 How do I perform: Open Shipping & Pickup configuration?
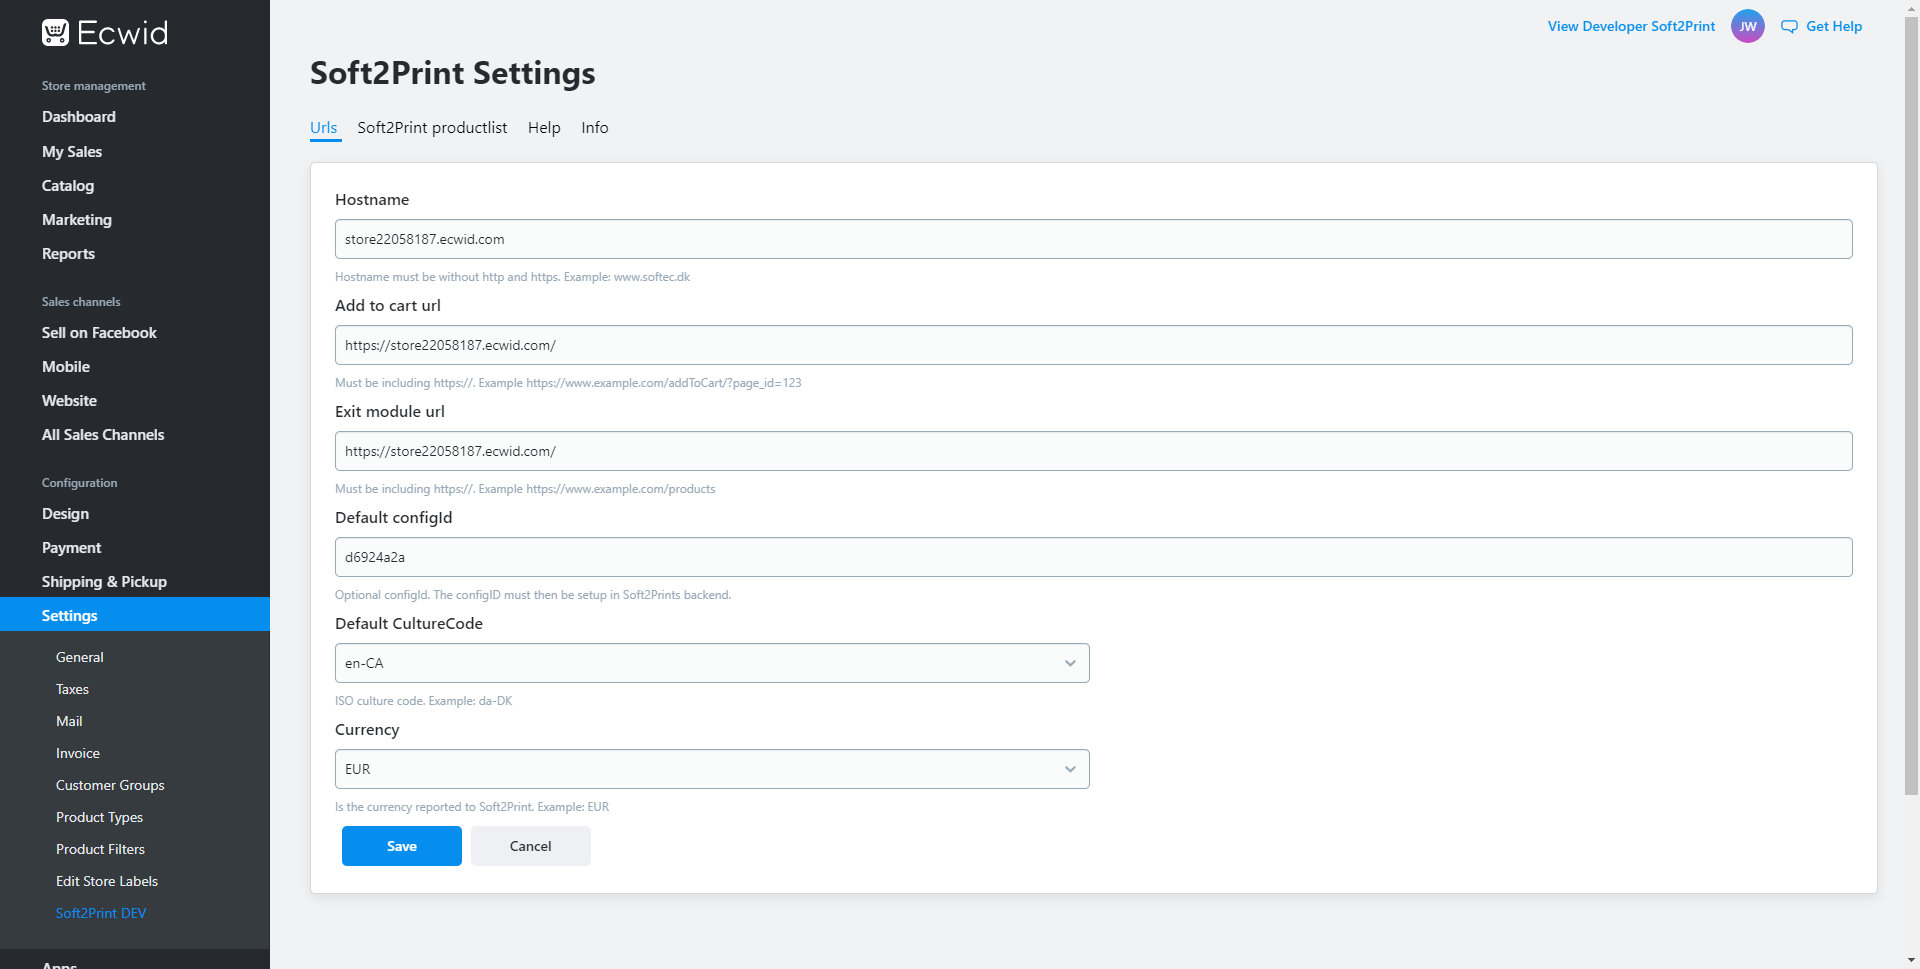tap(104, 582)
